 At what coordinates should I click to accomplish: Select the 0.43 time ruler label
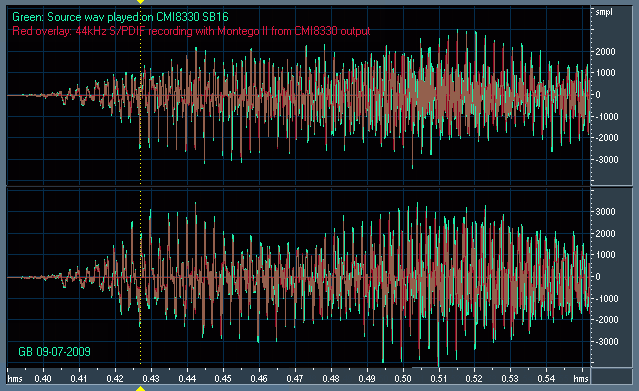pos(151,379)
